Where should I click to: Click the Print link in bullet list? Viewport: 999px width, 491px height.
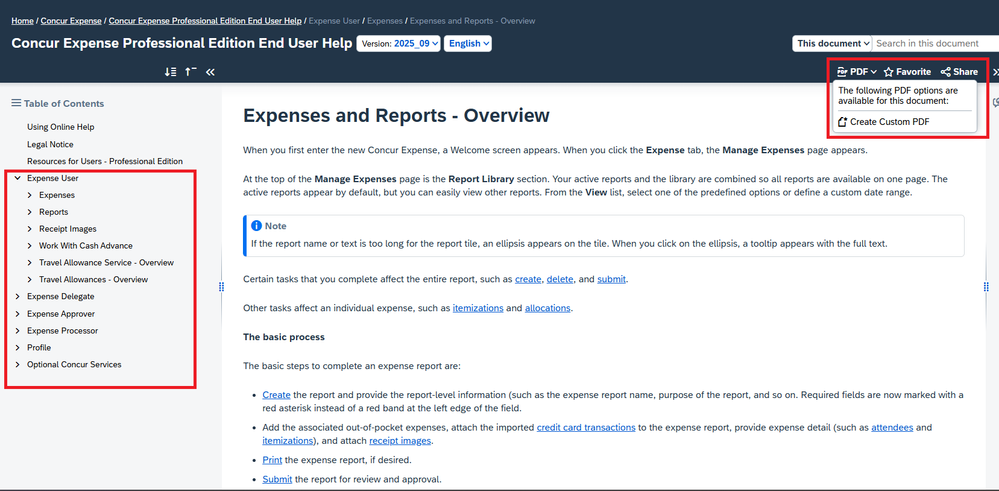272,460
